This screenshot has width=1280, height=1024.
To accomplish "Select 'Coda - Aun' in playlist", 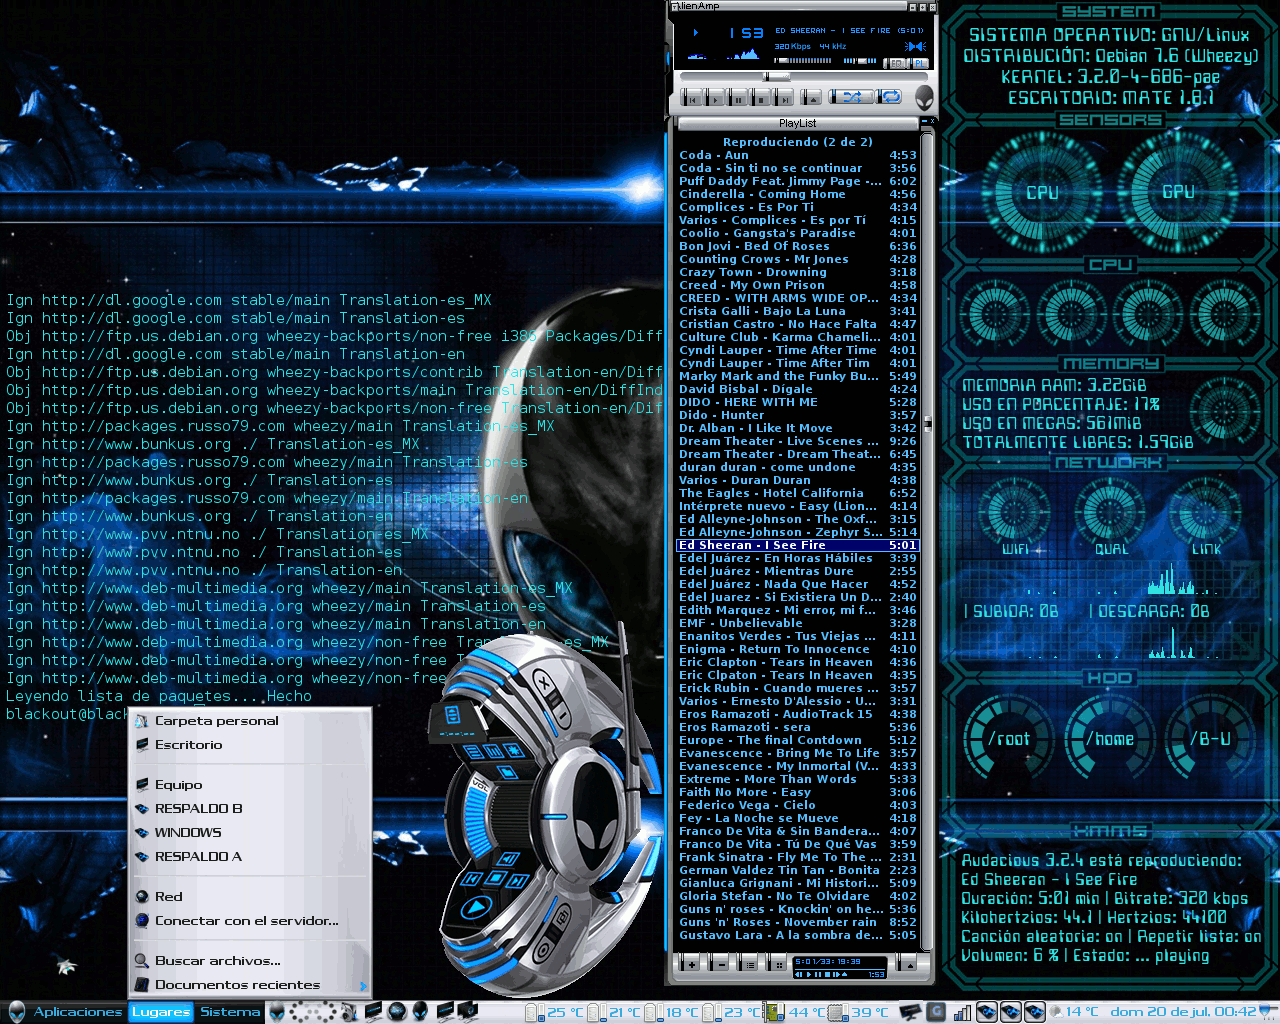I will point(797,155).
